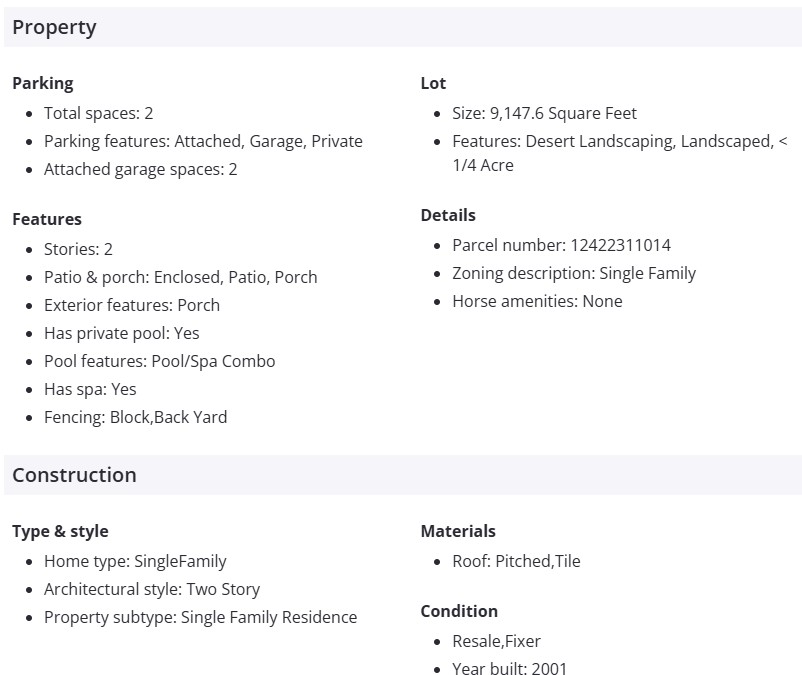Screen dimensions: 802x675
Task: Click the Lot Size 9,147.6 Square Feet
Action: [544, 113]
